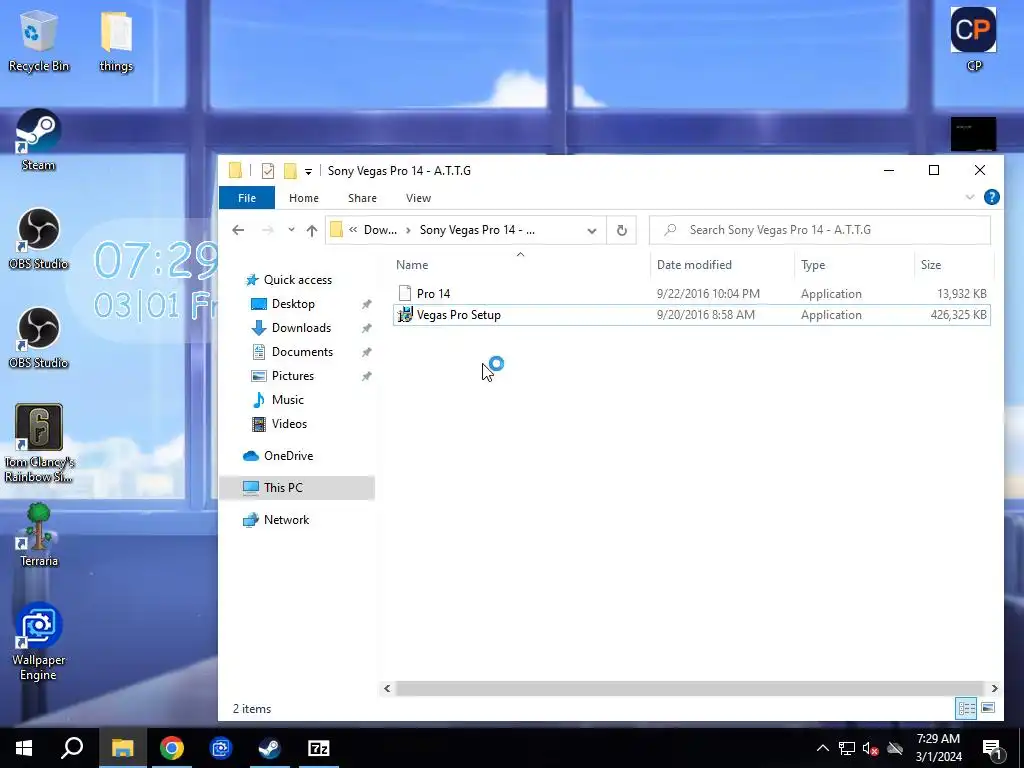This screenshot has height=768, width=1024.
Task: Open OneDrive in the navigation pane
Action: pos(288,456)
